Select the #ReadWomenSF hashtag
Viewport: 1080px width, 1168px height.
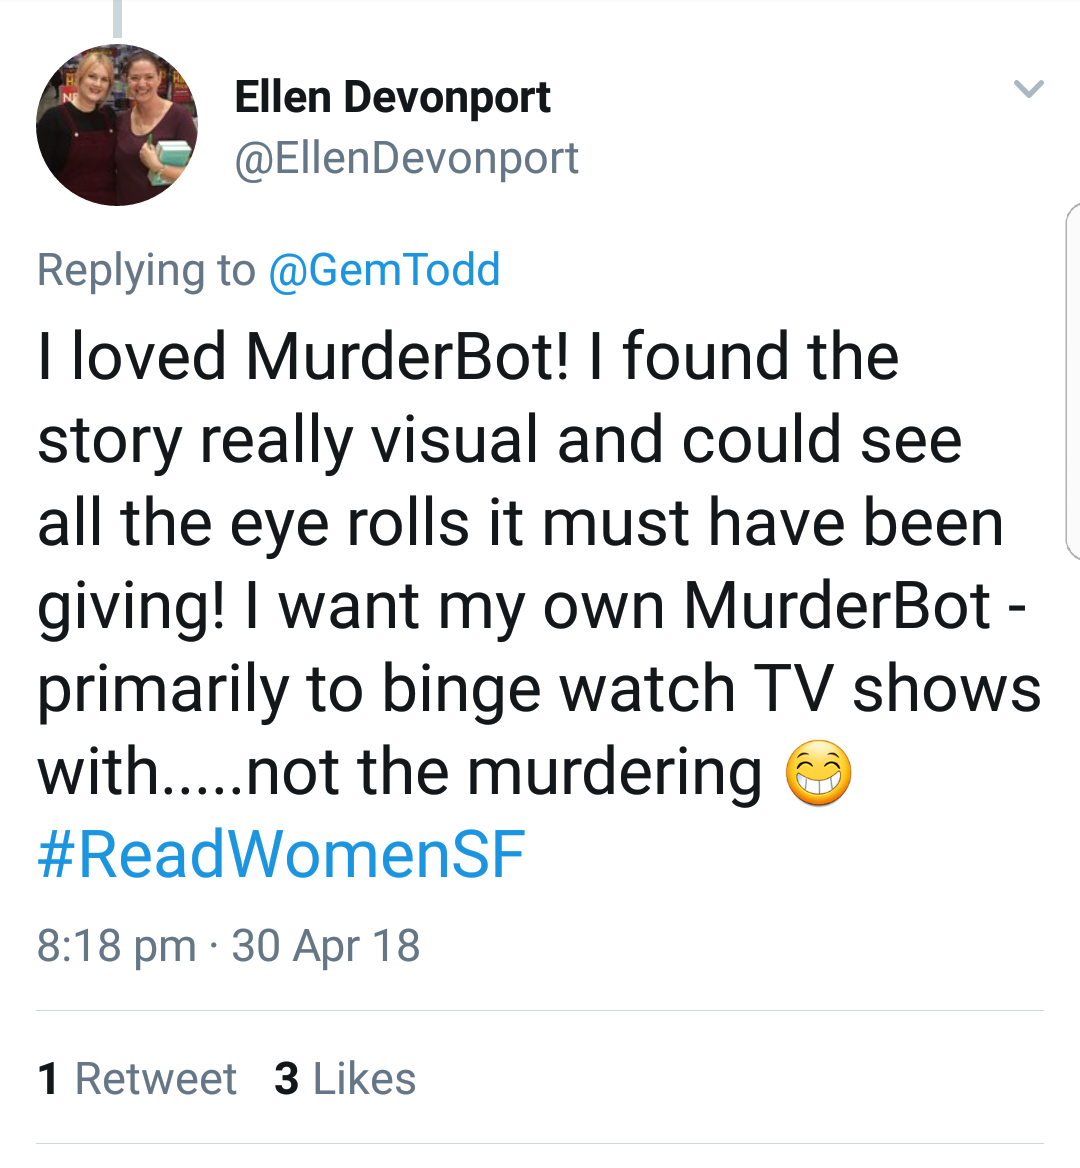tap(281, 855)
